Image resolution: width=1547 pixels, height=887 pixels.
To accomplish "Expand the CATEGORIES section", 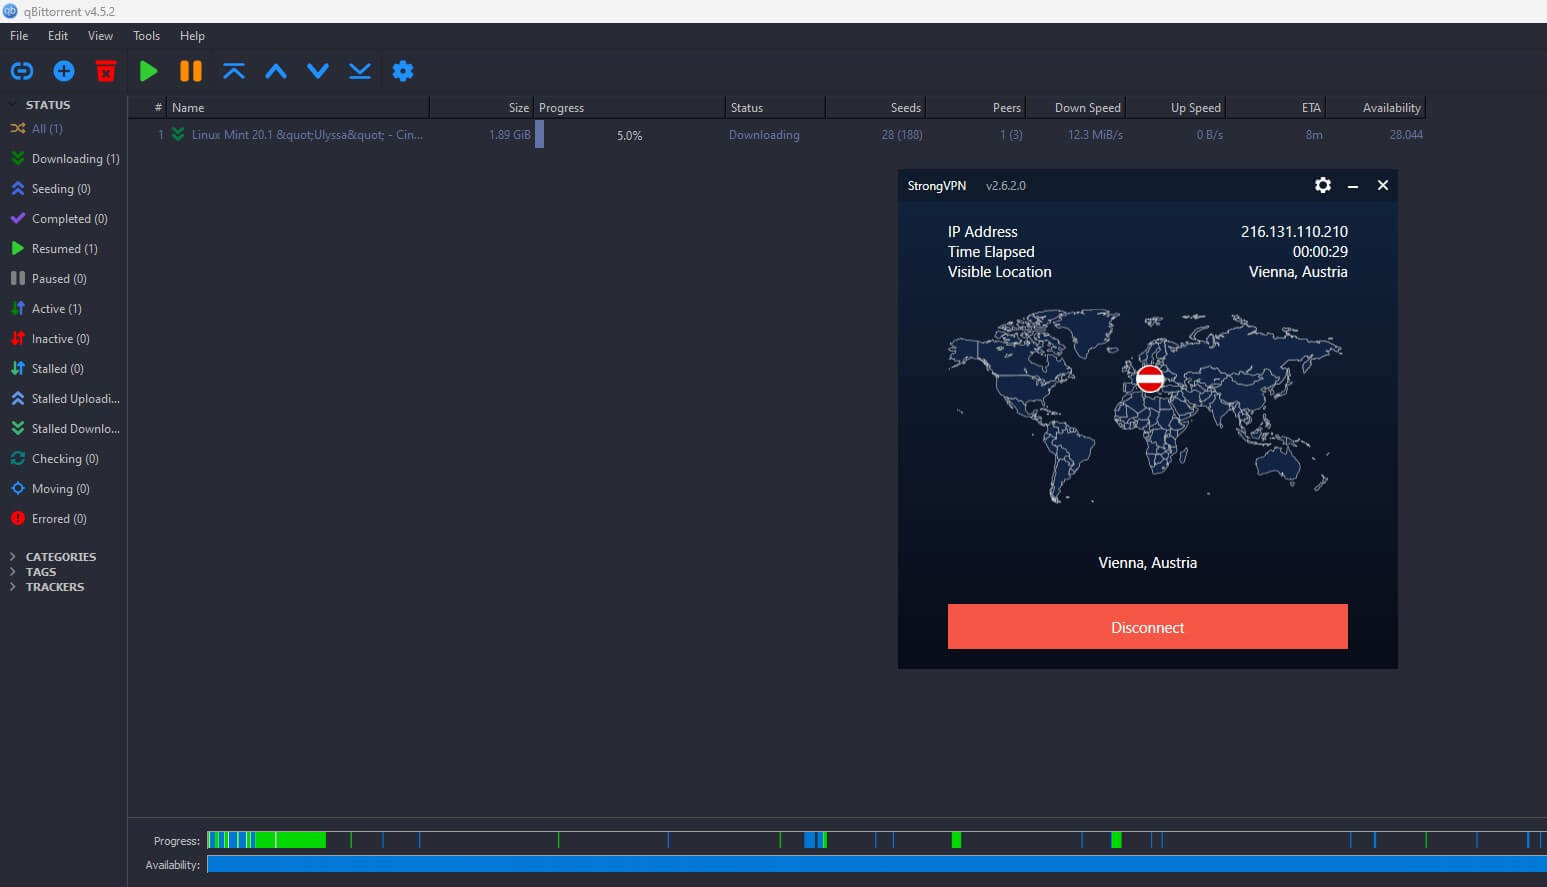I will (12, 557).
